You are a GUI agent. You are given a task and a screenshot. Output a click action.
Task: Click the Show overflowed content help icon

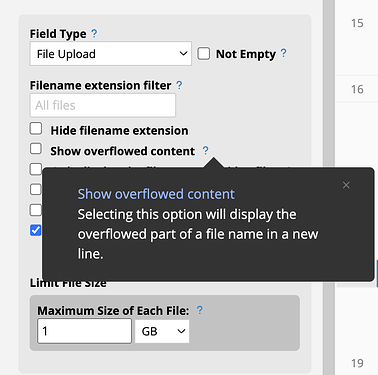click(205, 151)
